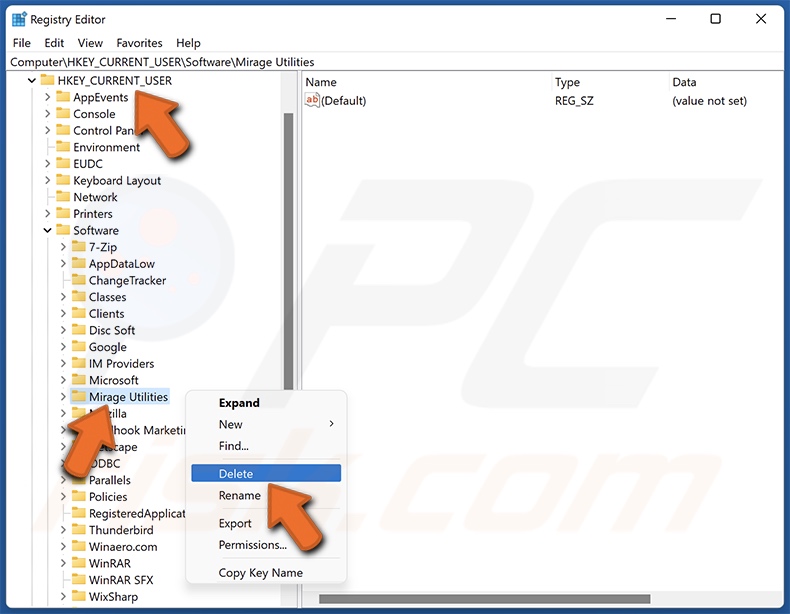Click the Software folder icon

[63, 230]
